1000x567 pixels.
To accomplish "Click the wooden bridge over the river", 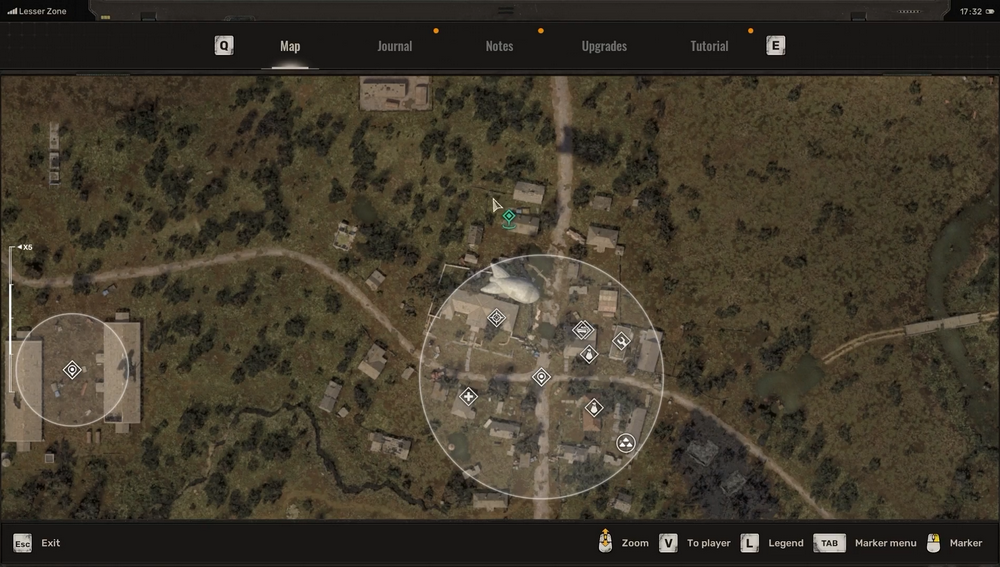I will pos(943,324).
